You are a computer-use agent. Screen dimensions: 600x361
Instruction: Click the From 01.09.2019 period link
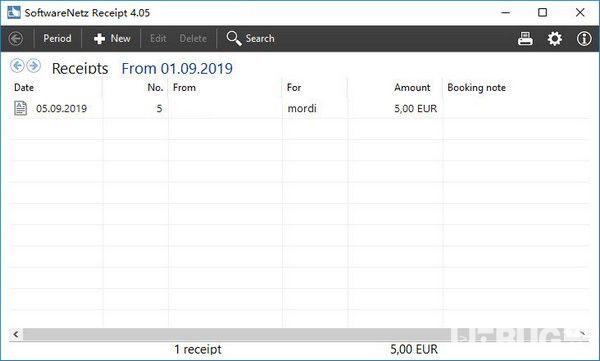click(177, 69)
